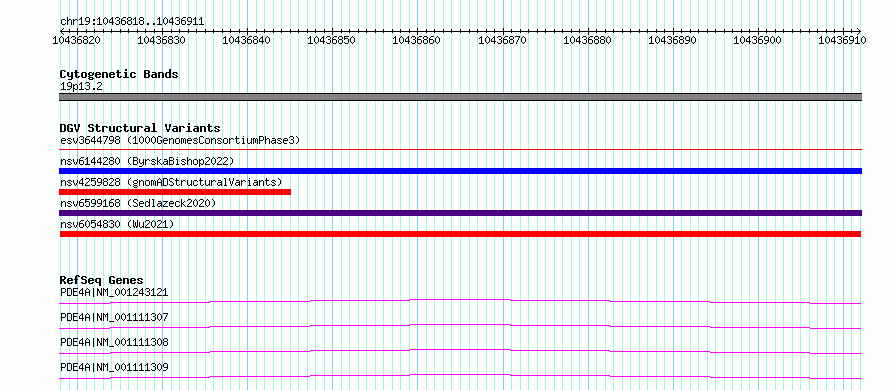Click the red nsv6054830 variant bar
The width and height of the screenshot is (890, 390).
[x=460, y=234]
